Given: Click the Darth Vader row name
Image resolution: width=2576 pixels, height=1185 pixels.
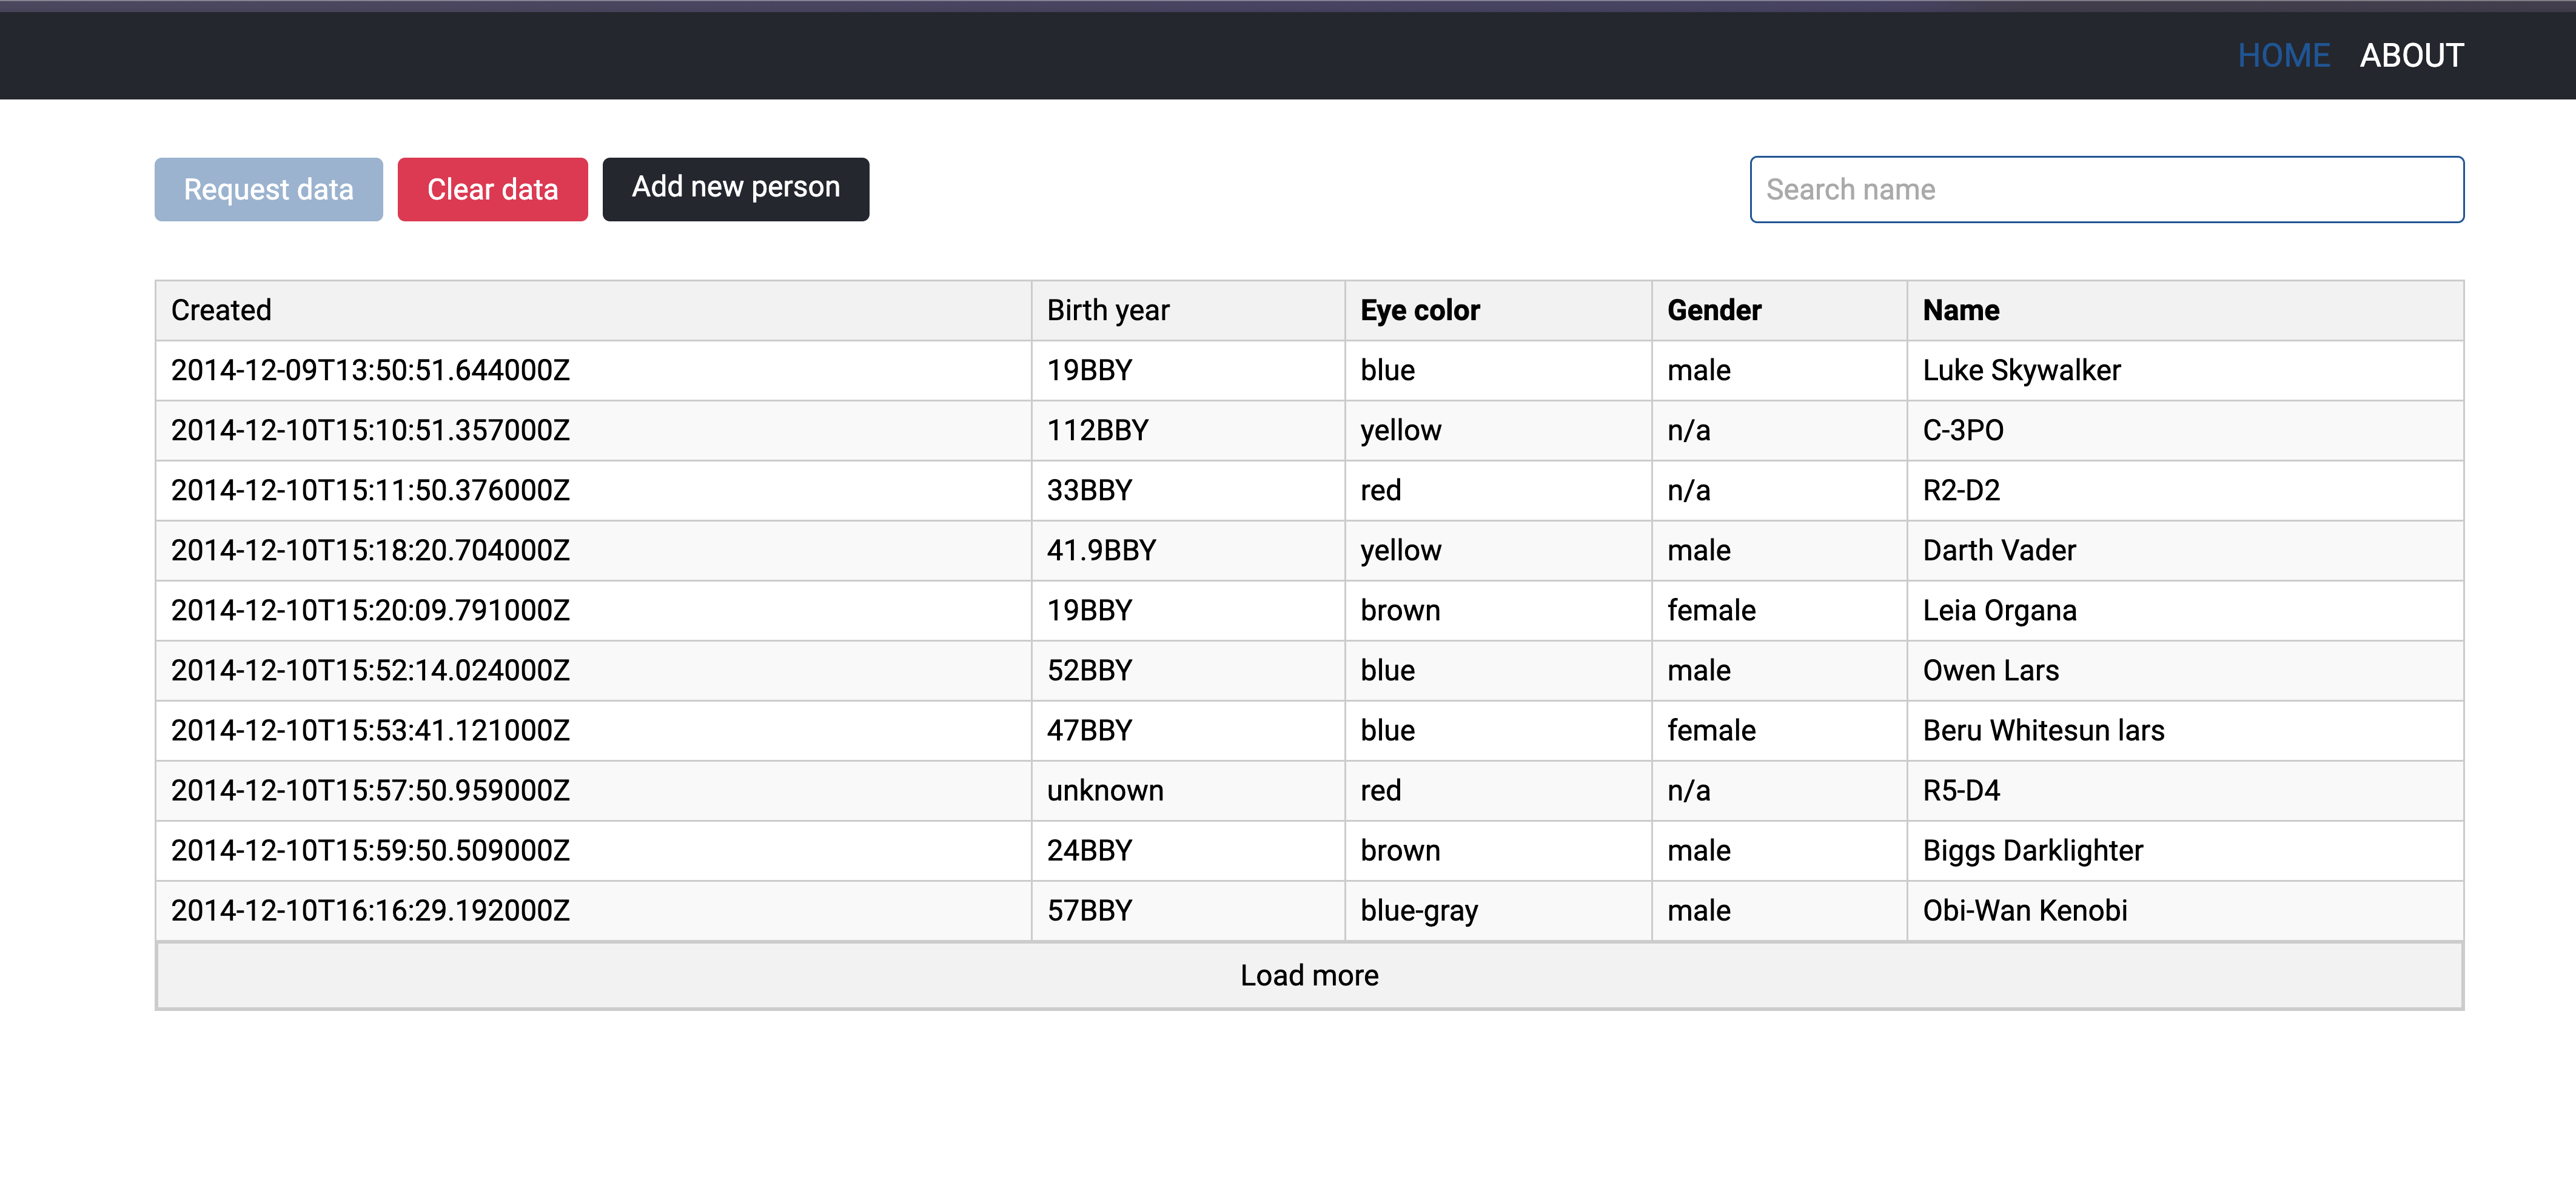Looking at the screenshot, I should coord(1998,550).
